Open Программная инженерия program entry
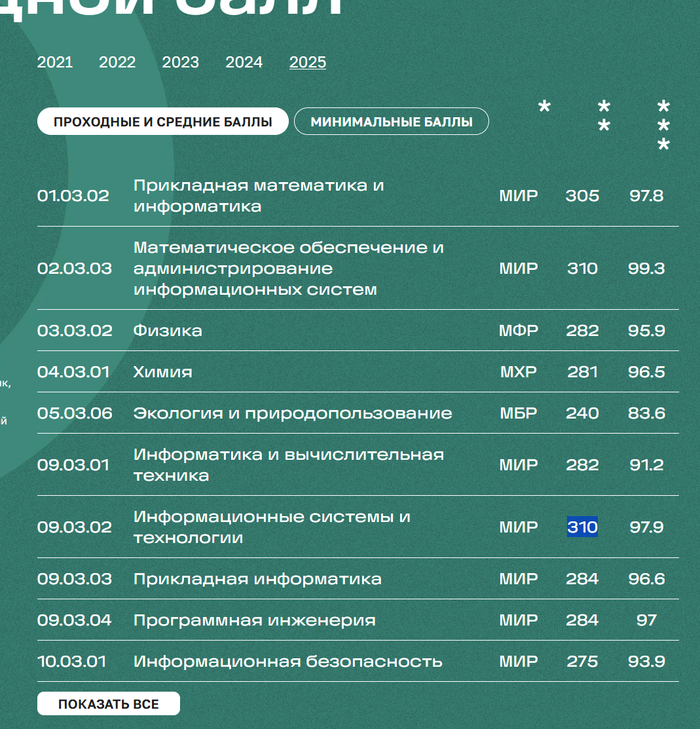The image size is (700, 729). coord(254,620)
